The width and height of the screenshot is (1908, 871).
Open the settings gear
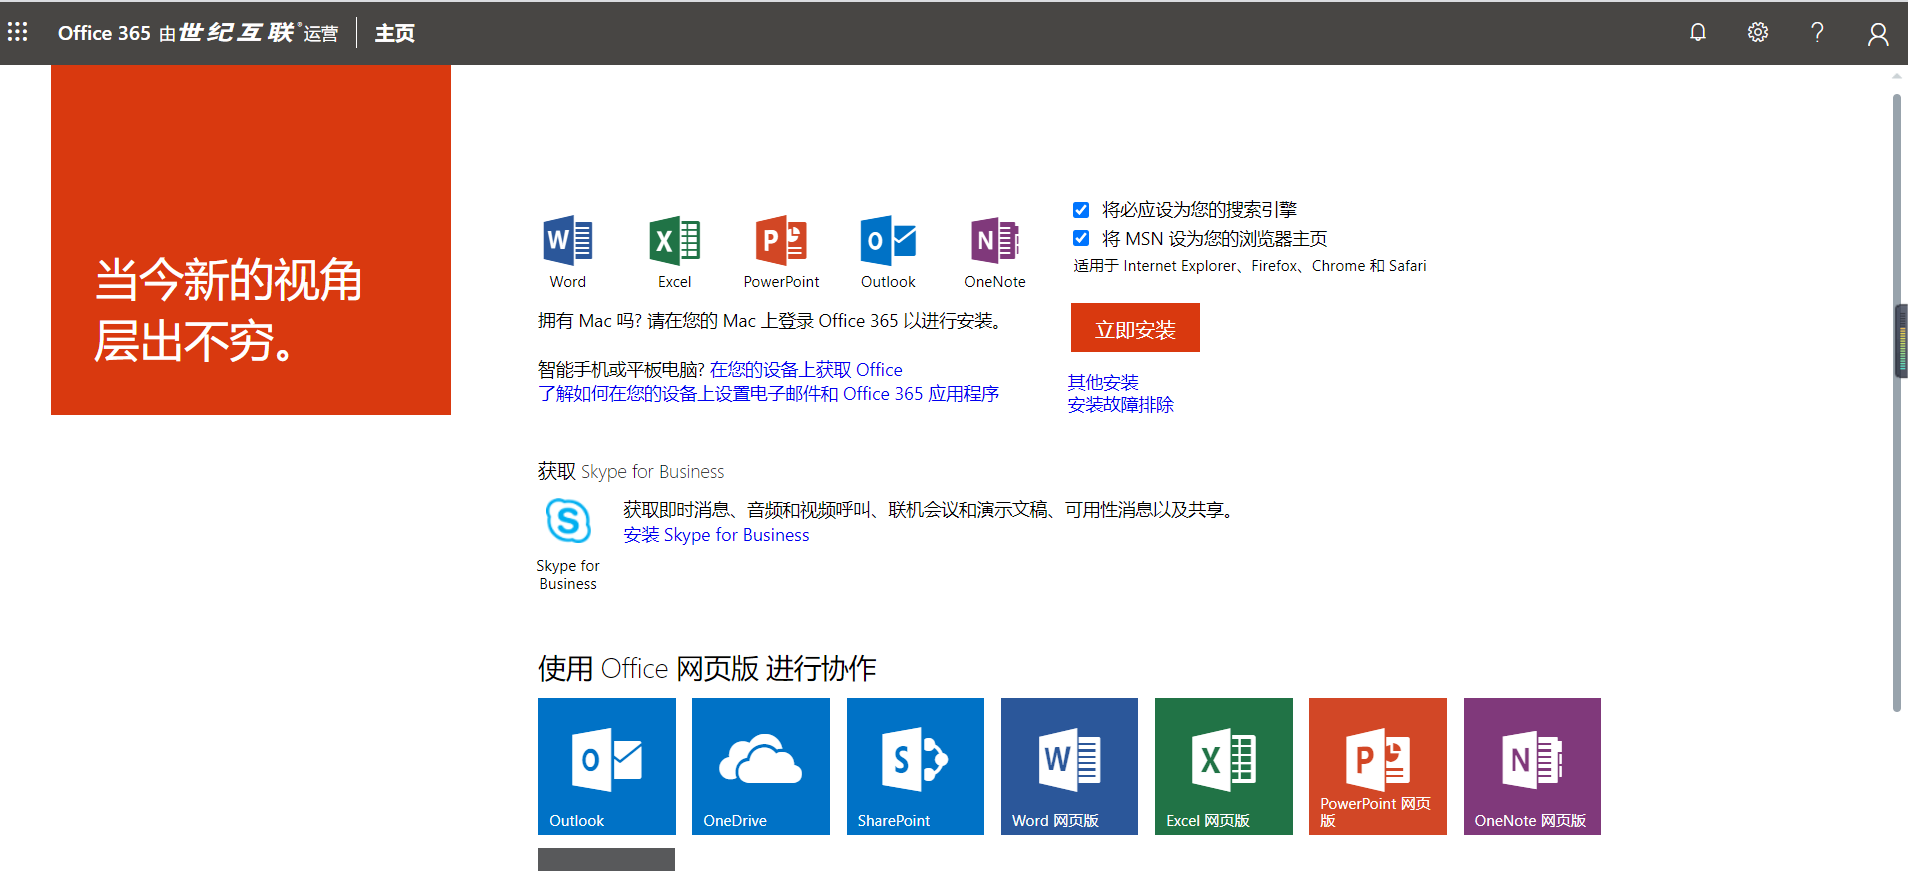1758,33
